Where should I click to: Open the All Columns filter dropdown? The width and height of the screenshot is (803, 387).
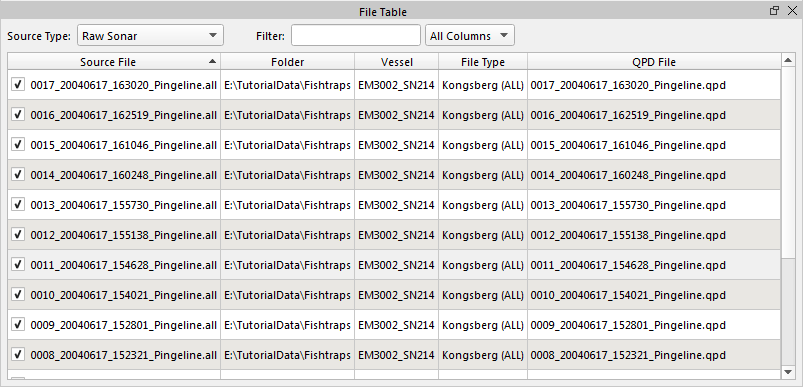(x=470, y=35)
